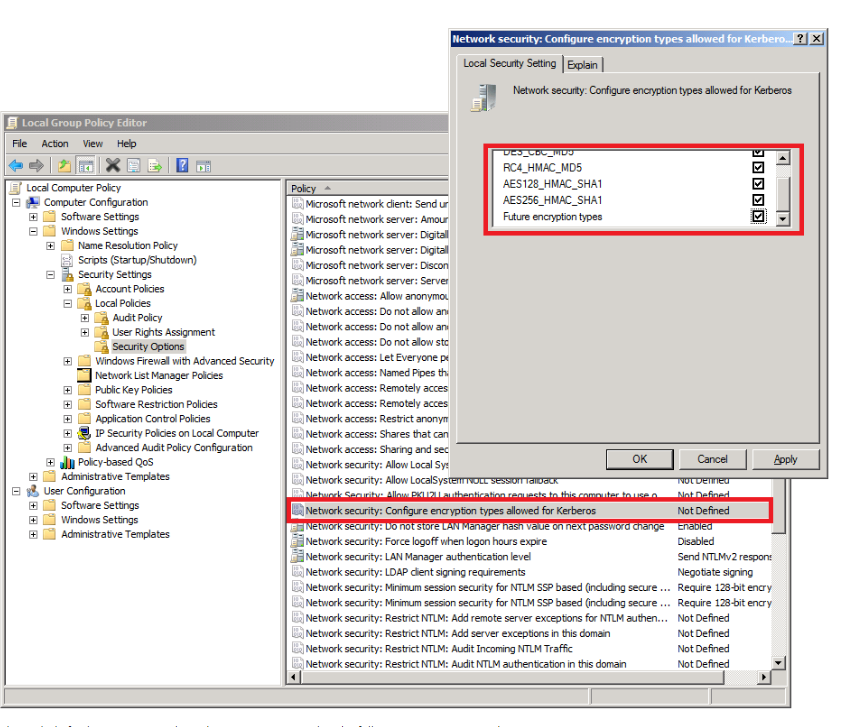Click the dialog title bar question-mark help button

800,38
